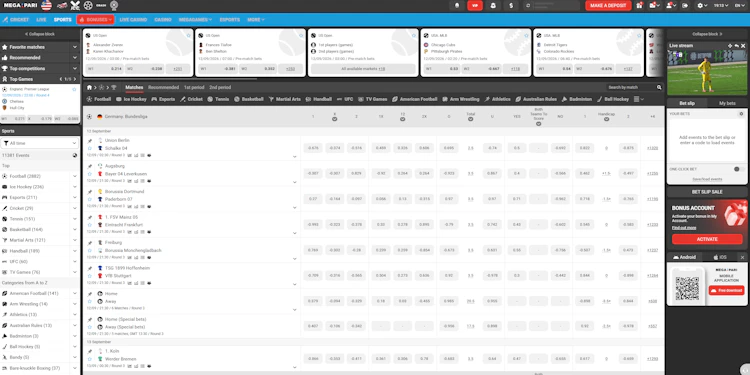The height and width of the screenshot is (375, 750).
Task: Expand Union Berlin vs Schalke 04 row chevron
Action: pos(295,157)
